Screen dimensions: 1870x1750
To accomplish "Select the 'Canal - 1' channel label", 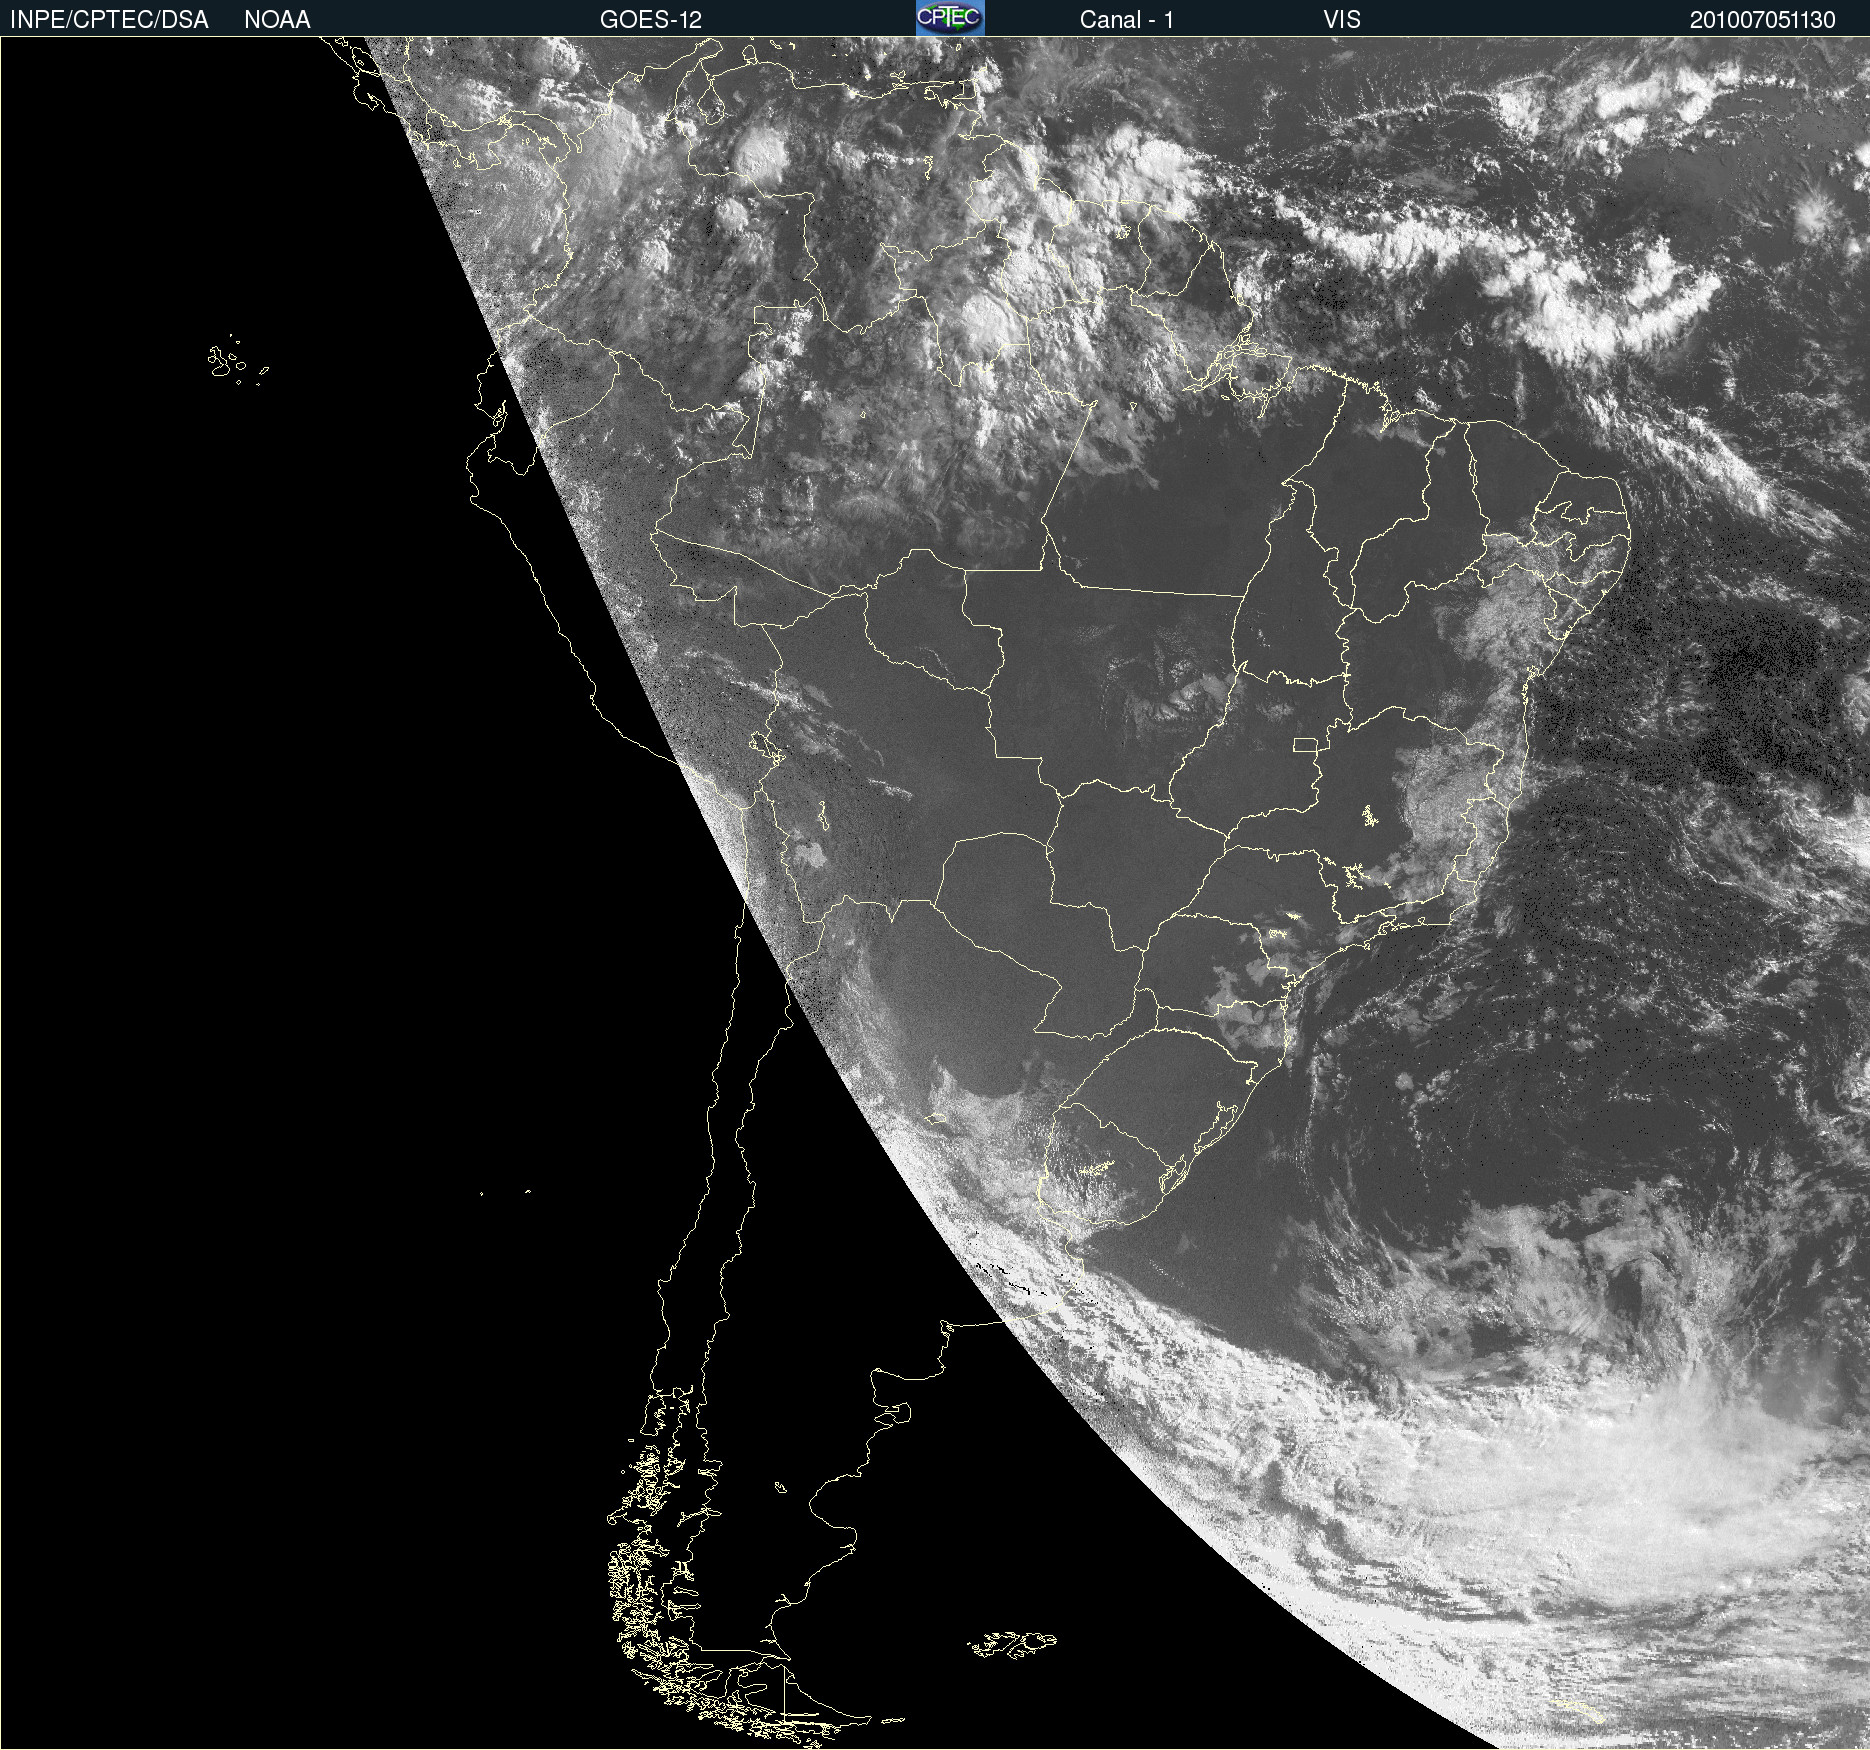I will coord(1127,20).
